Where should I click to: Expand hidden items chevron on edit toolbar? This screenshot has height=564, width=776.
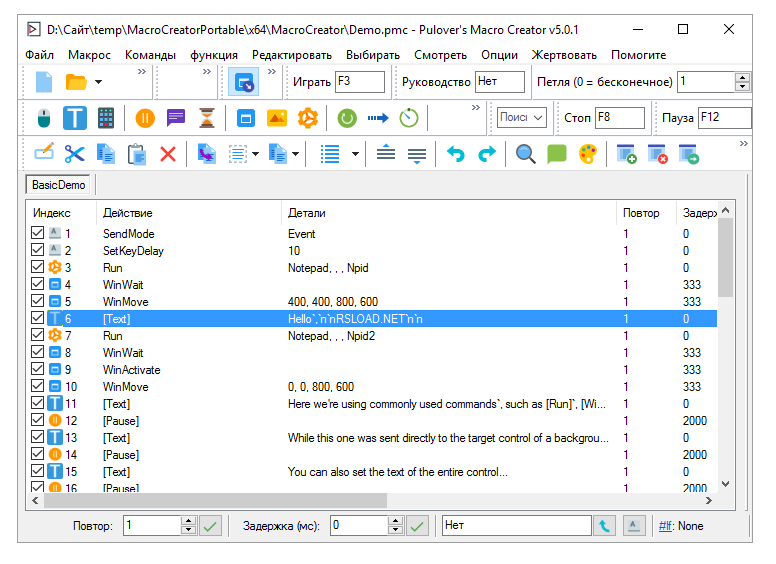(744, 143)
